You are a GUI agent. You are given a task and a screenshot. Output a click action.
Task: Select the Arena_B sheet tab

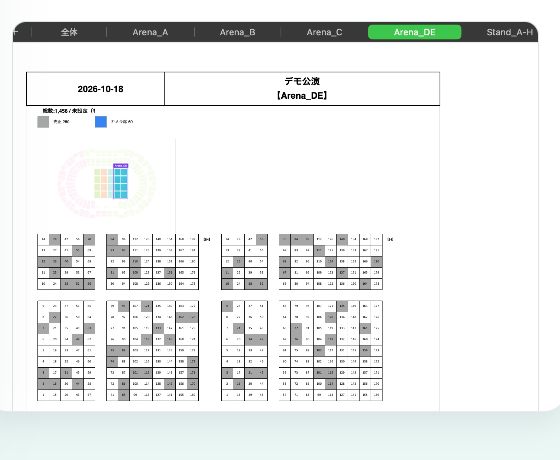pyautogui.click(x=237, y=32)
